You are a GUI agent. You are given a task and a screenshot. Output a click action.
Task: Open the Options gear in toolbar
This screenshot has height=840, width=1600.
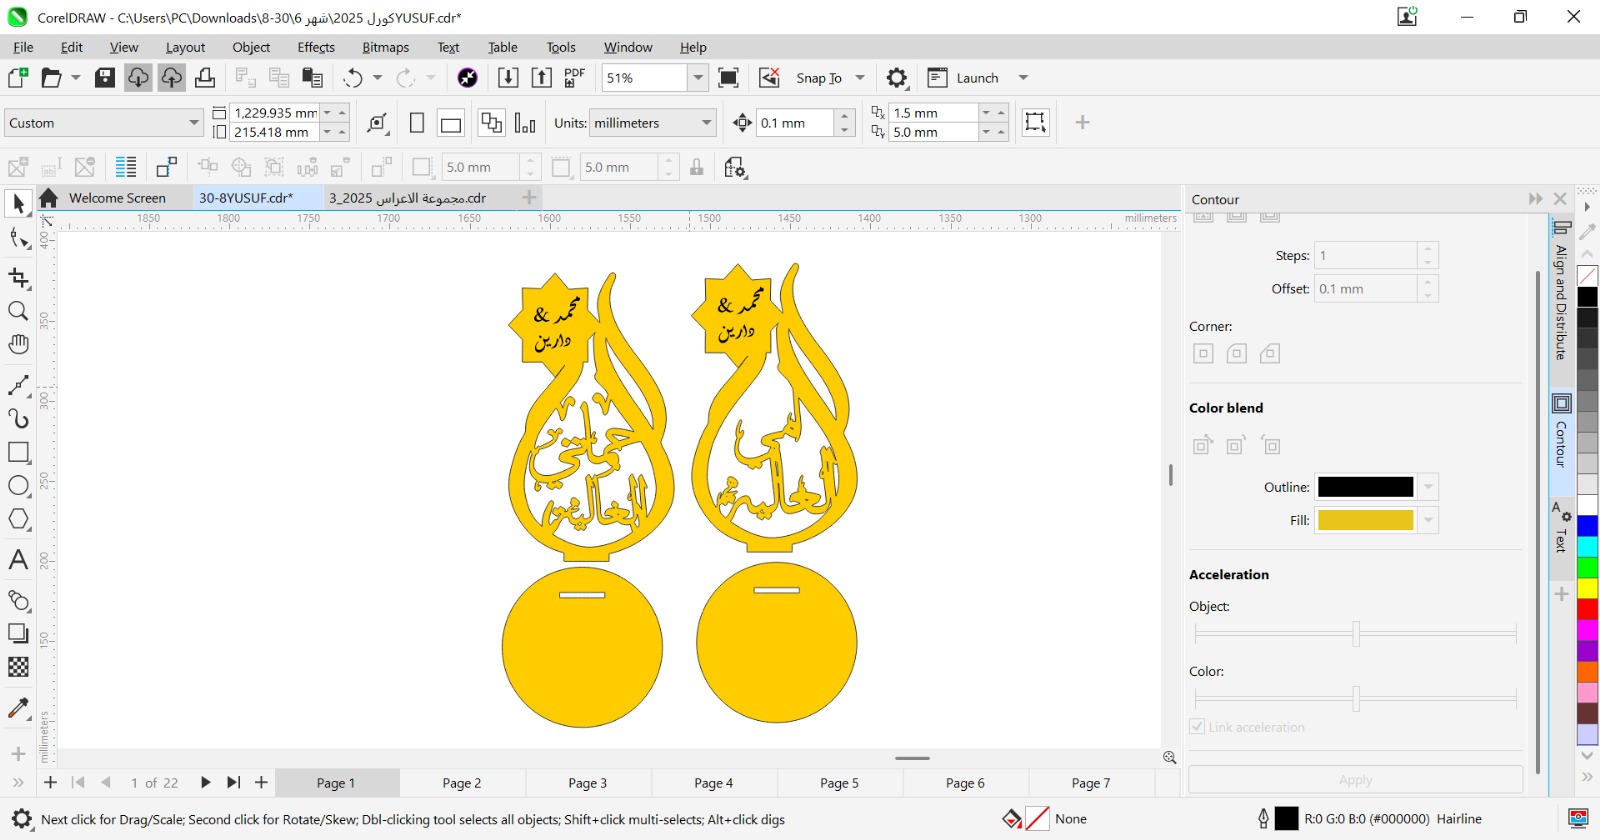(x=897, y=78)
